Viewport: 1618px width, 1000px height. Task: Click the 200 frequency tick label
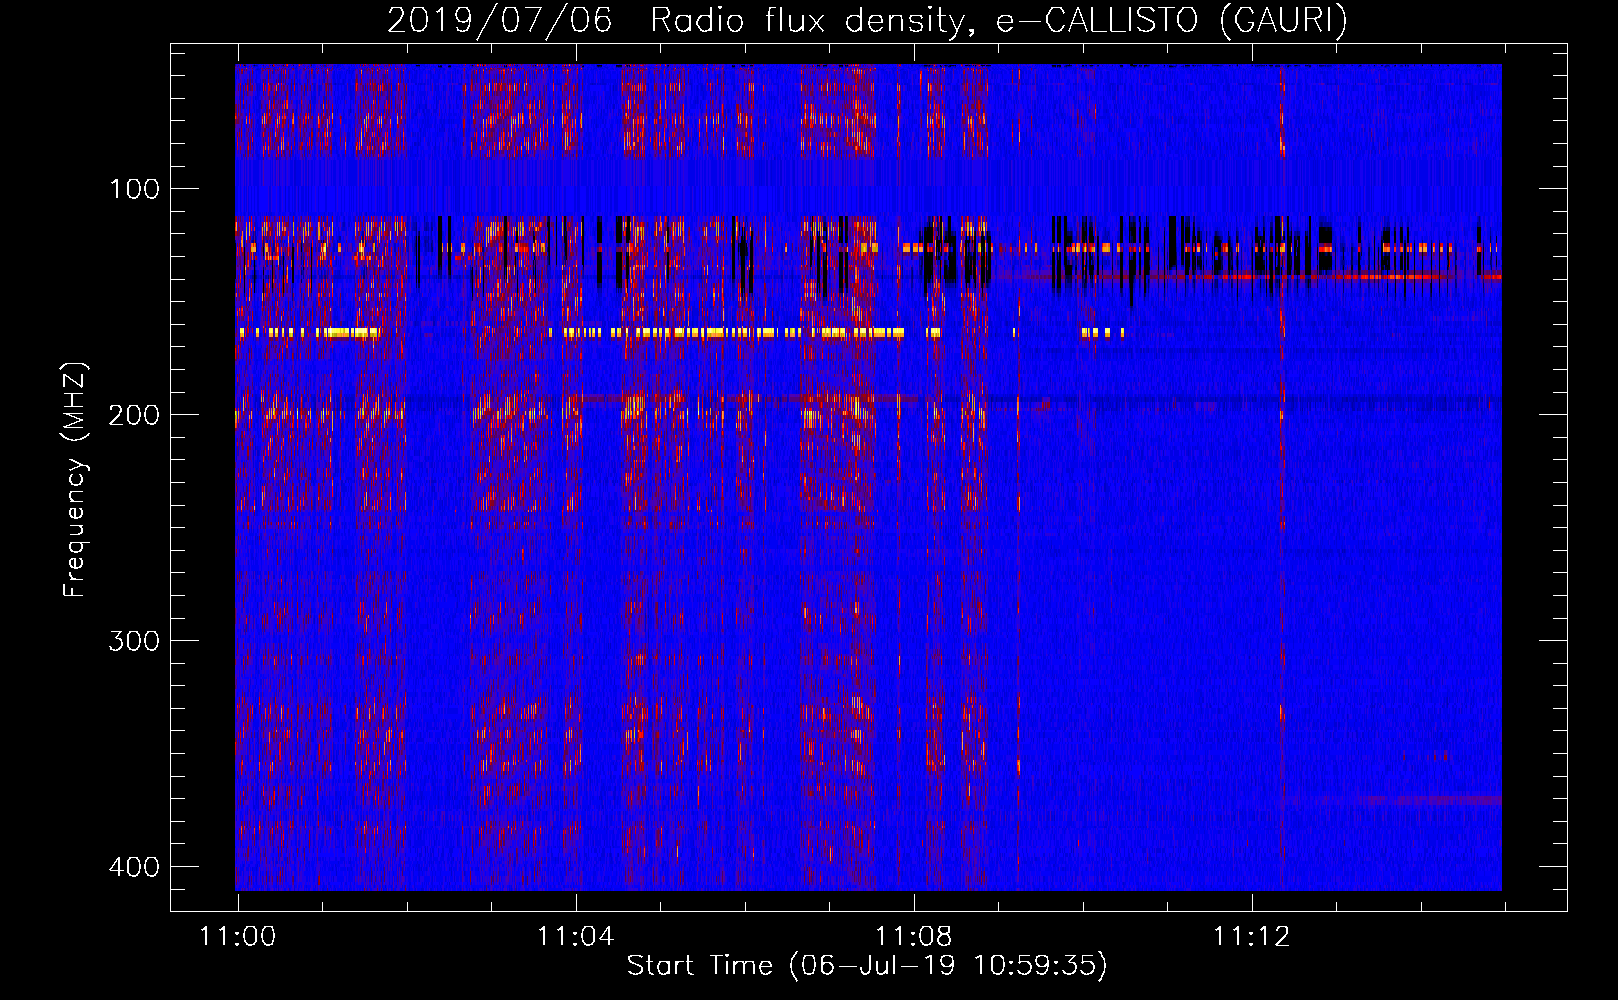click(x=134, y=415)
